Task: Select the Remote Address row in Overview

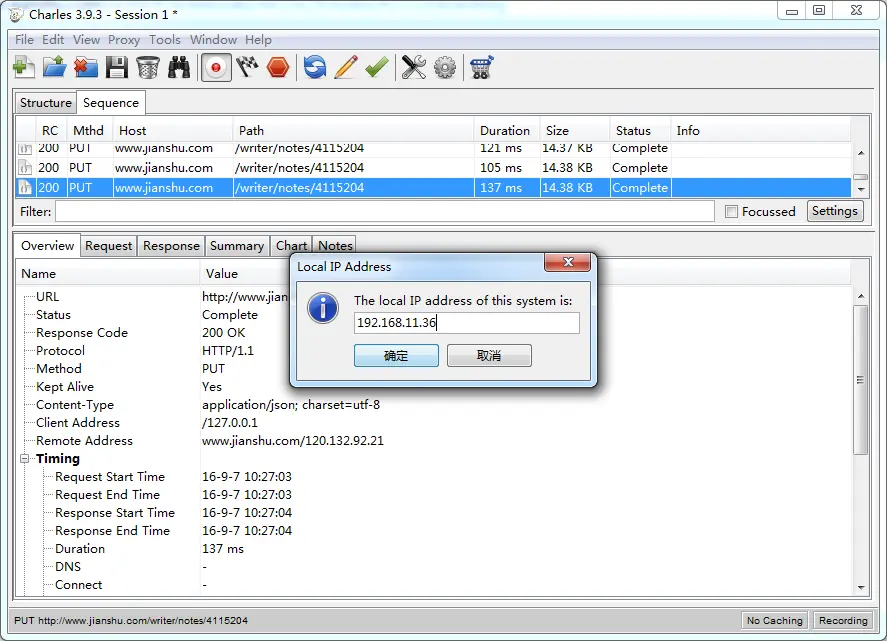Action: pos(433,441)
